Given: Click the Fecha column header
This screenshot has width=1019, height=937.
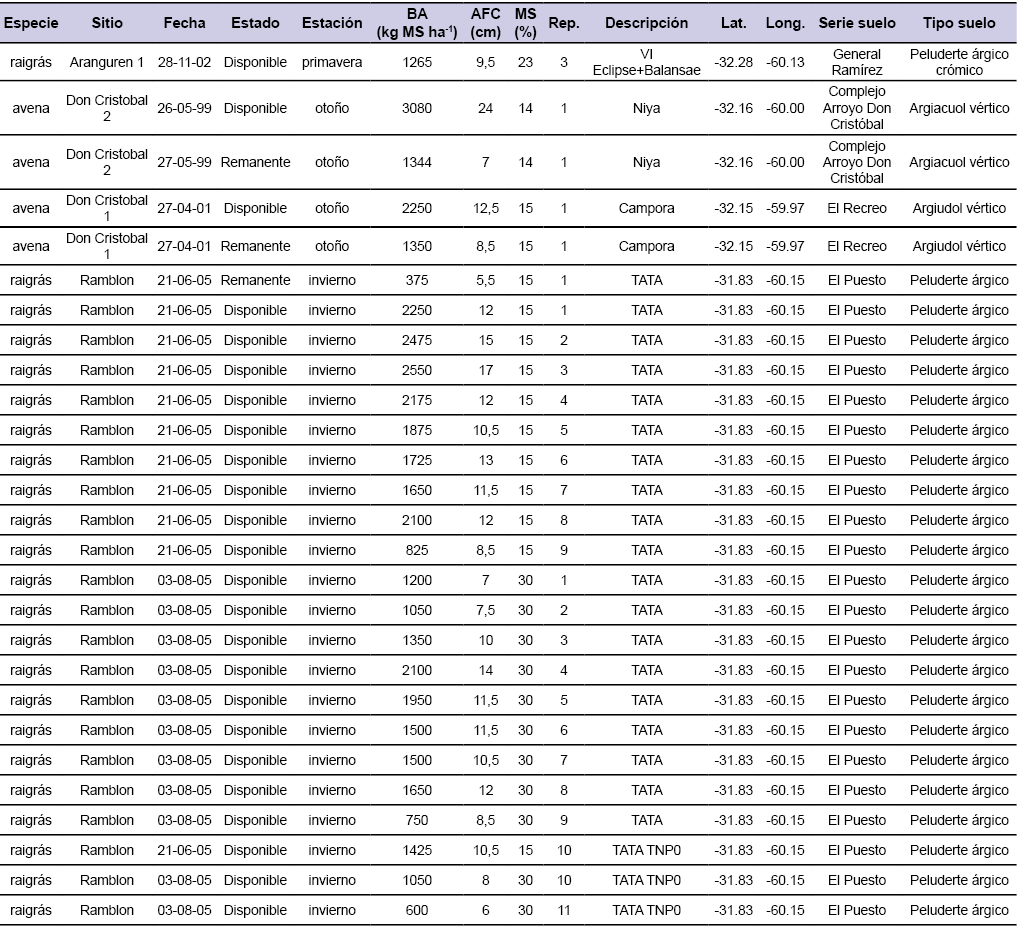Looking at the screenshot, I should click(x=184, y=23).
